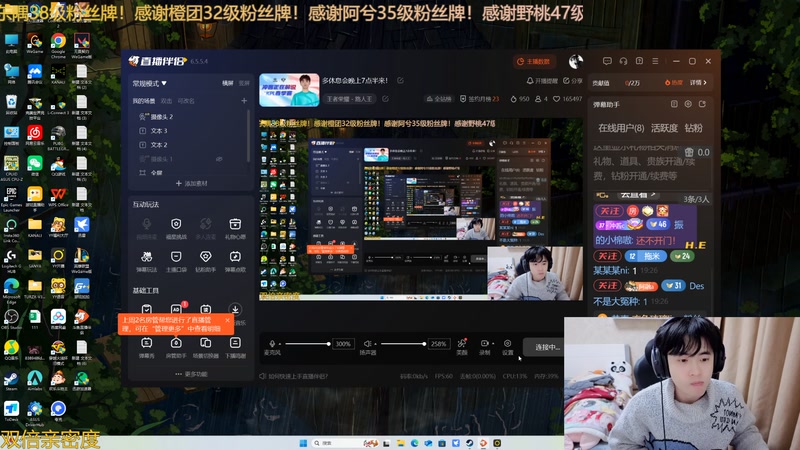Mute the 麦克风 microphone icon
This screenshot has width=800, height=450.
coord(272,344)
